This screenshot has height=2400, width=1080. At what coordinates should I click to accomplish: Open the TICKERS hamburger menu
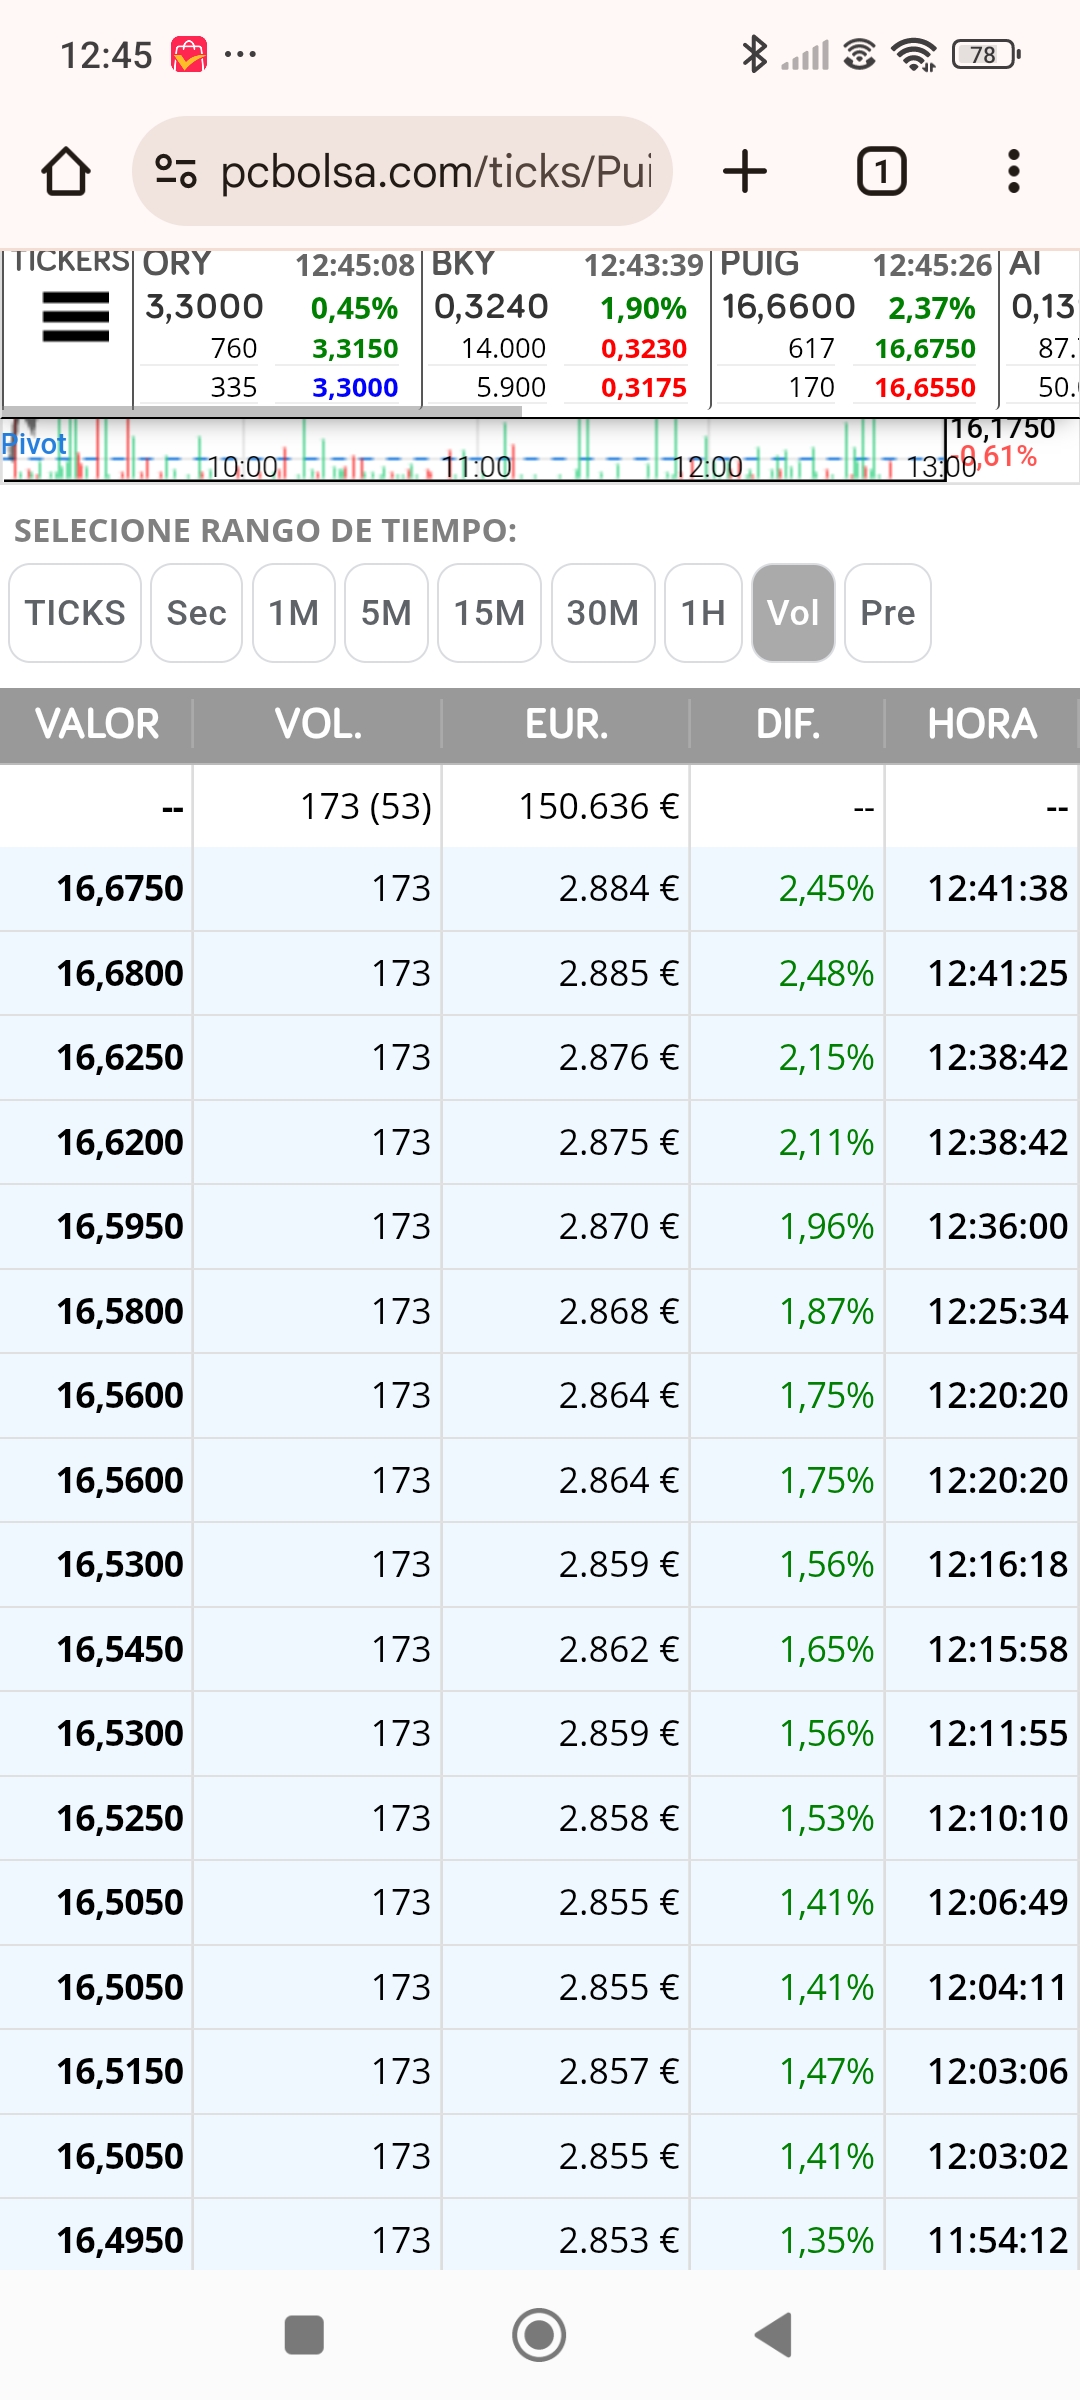tap(76, 317)
